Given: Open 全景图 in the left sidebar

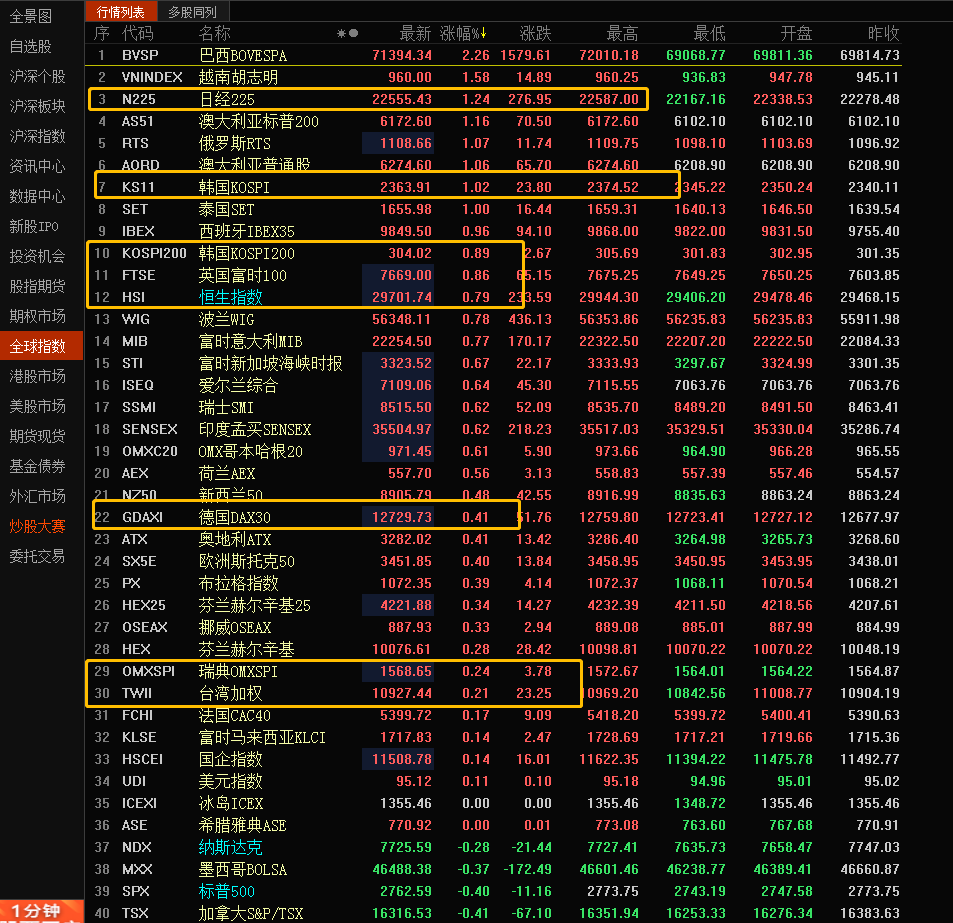Looking at the screenshot, I should (30, 17).
